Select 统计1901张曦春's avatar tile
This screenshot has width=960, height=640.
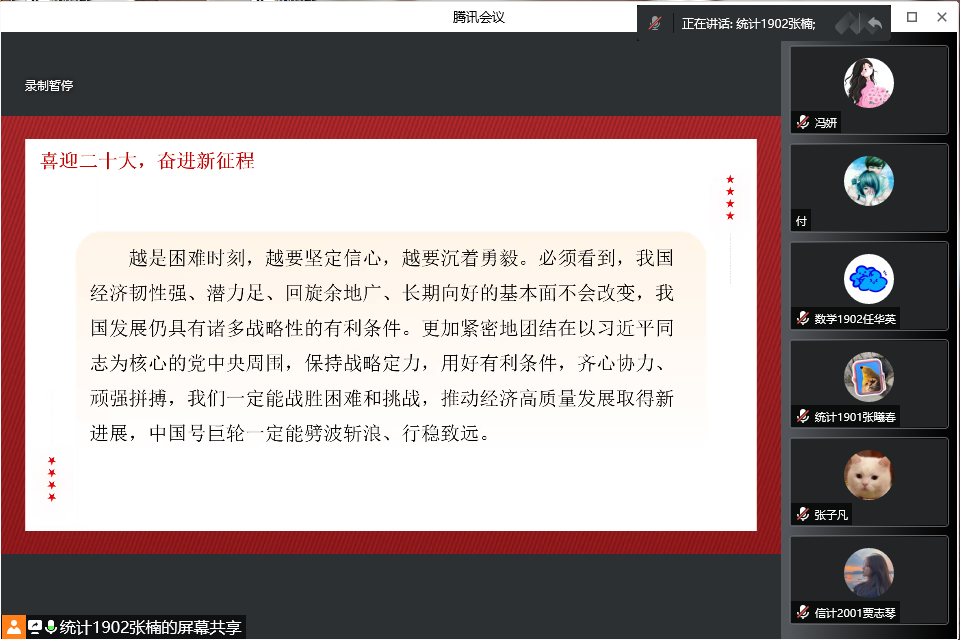[869, 377]
